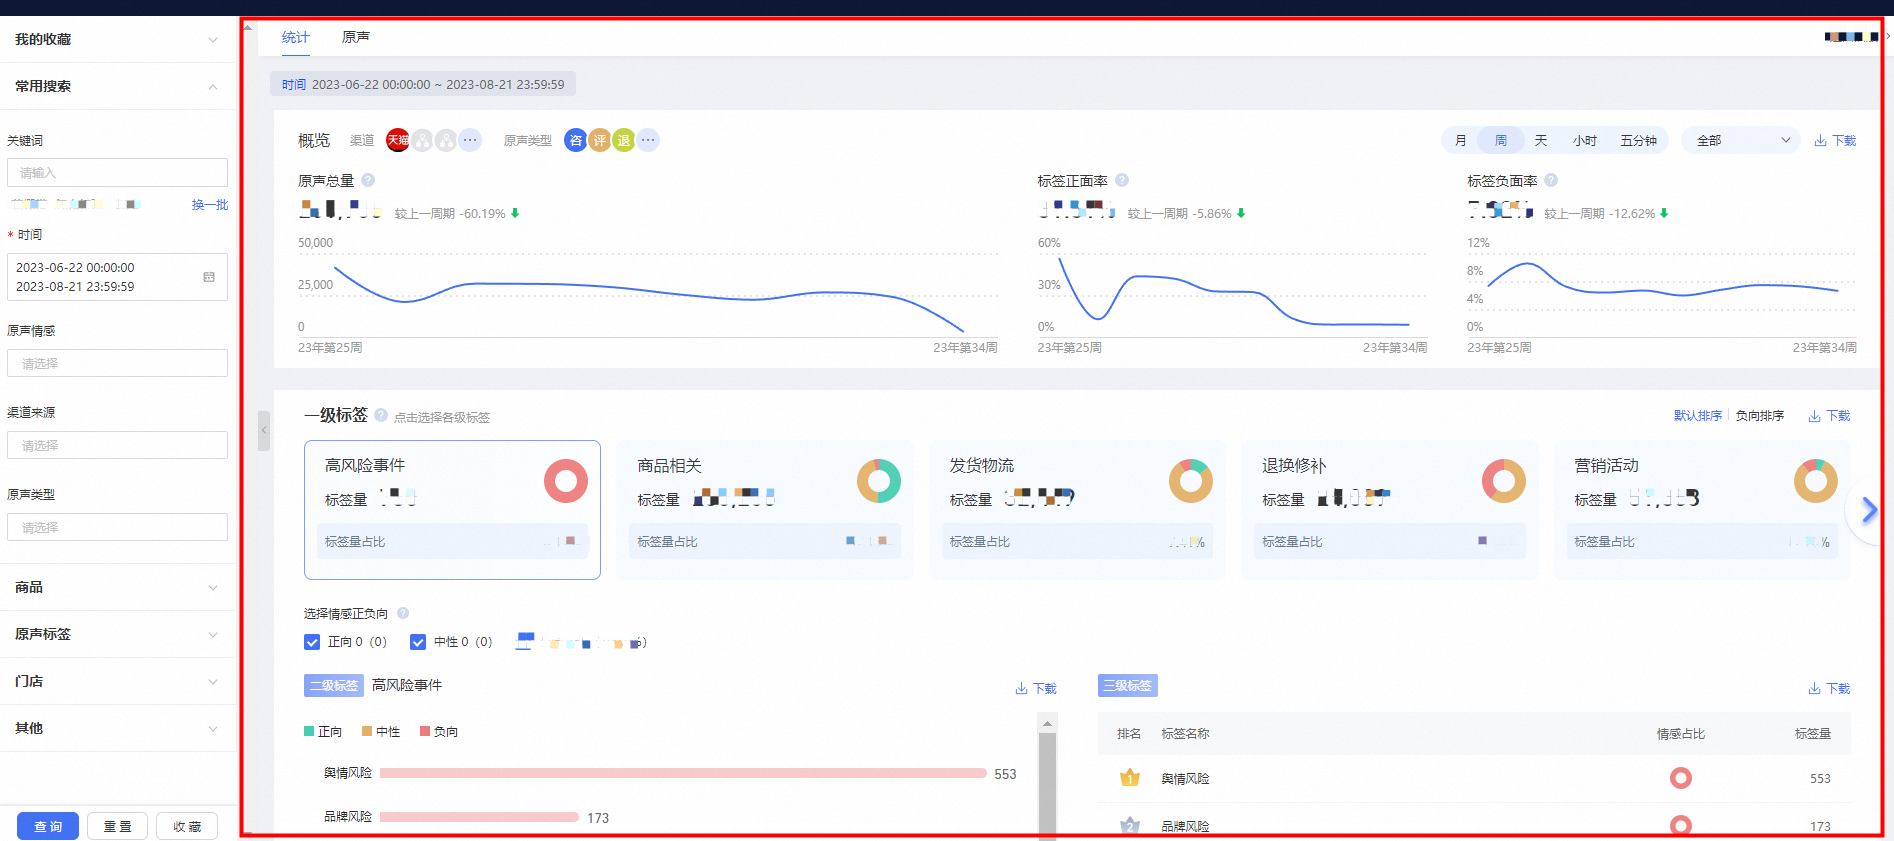1894x841 pixels.
Task: Open the 原声类型 select box
Action: pyautogui.click(x=117, y=527)
